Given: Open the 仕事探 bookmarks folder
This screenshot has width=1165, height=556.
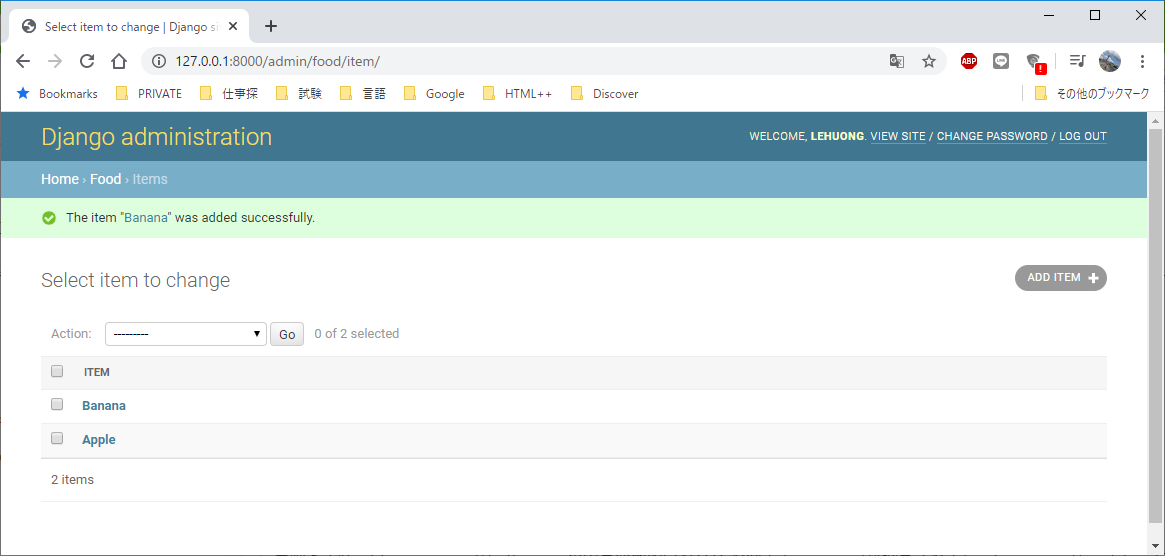Looking at the screenshot, I should click(230, 94).
